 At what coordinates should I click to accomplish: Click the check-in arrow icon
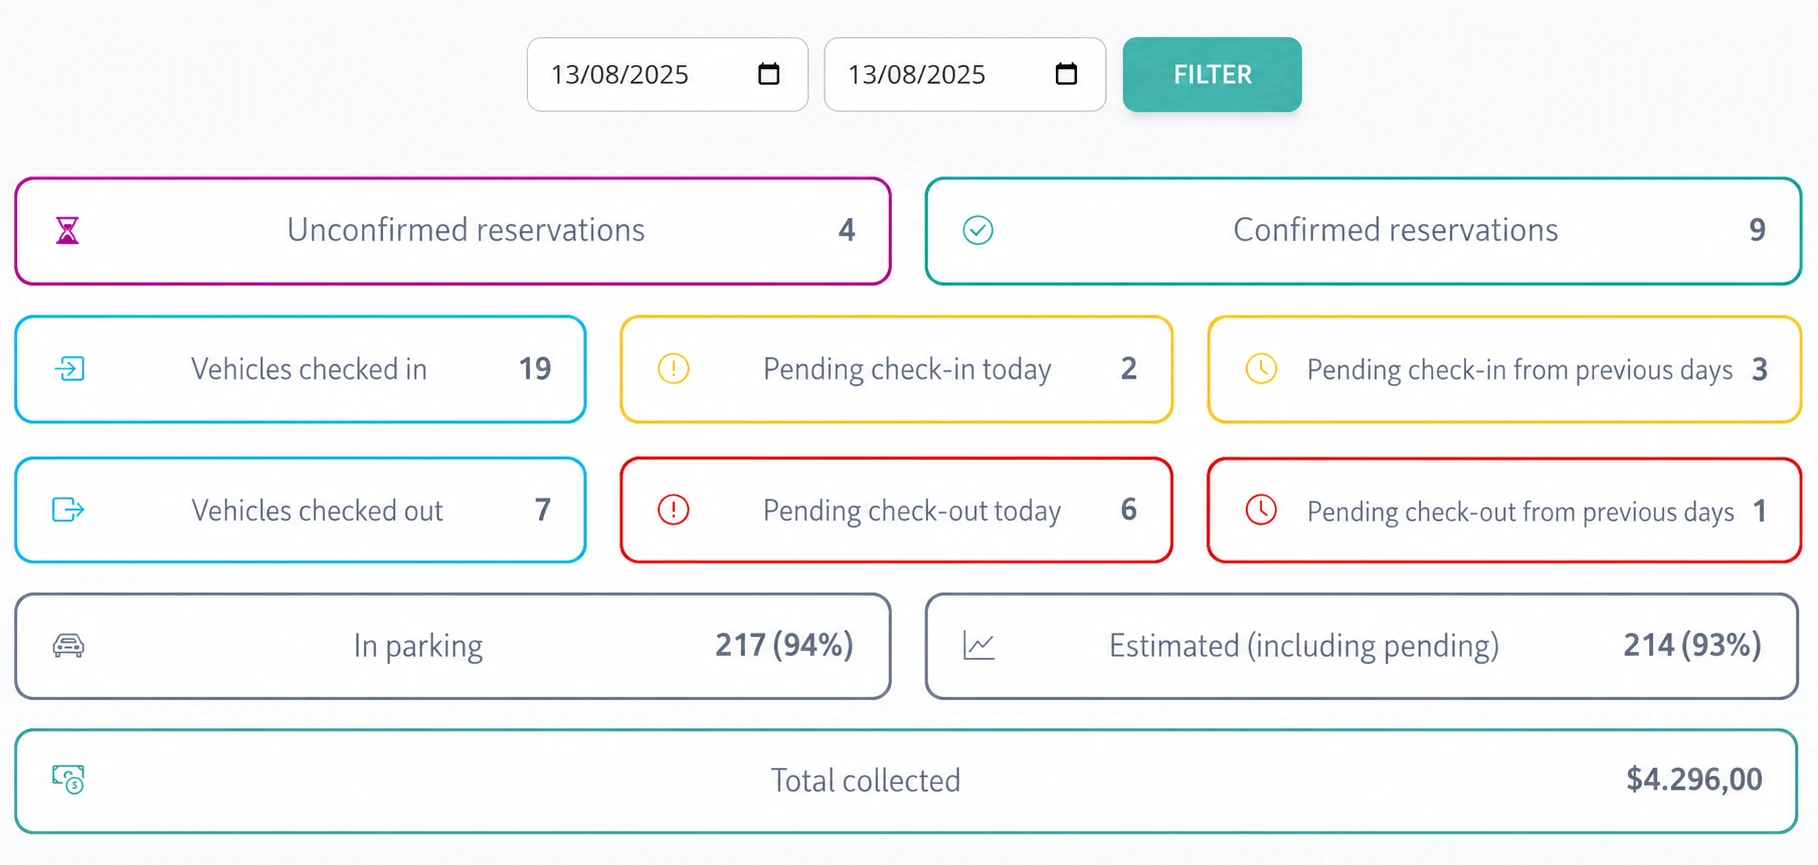[69, 369]
